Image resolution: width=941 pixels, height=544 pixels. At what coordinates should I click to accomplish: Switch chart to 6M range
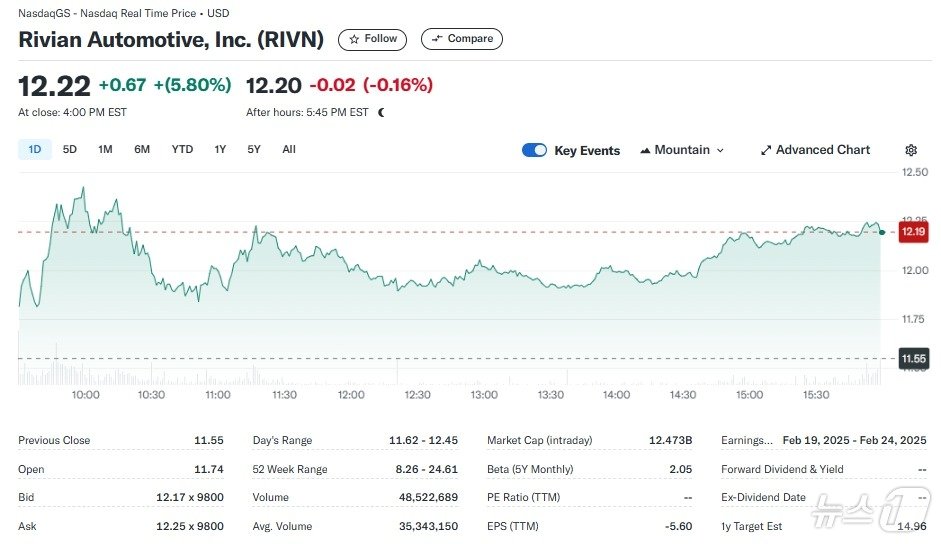(142, 150)
